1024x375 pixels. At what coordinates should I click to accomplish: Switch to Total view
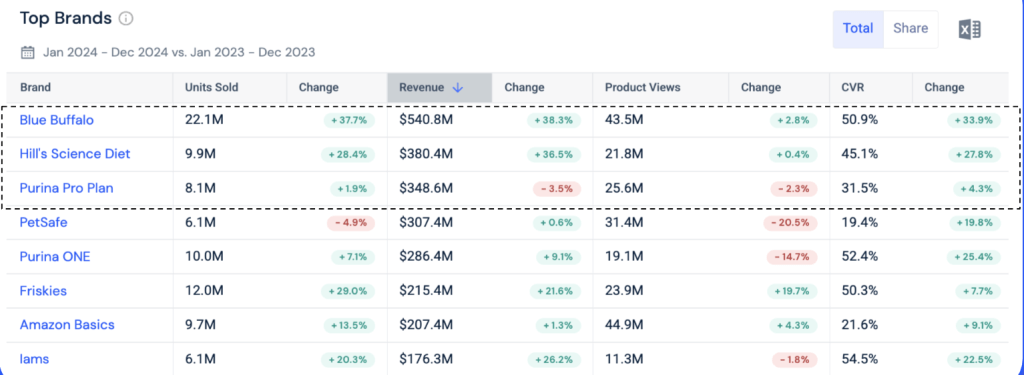pos(858,29)
